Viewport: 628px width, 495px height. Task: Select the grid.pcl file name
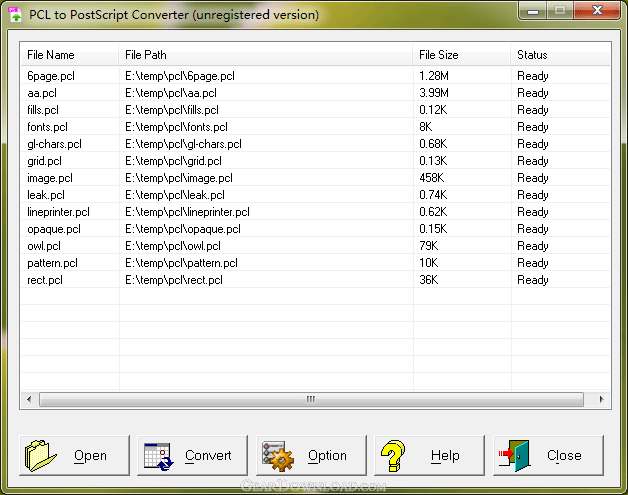pos(44,161)
